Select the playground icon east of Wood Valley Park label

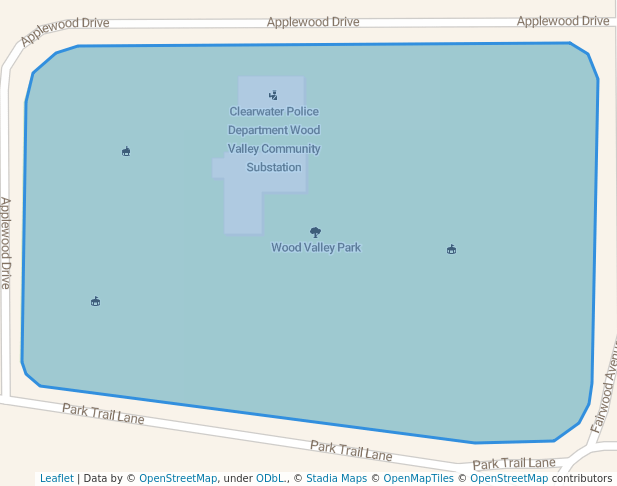[x=452, y=249]
